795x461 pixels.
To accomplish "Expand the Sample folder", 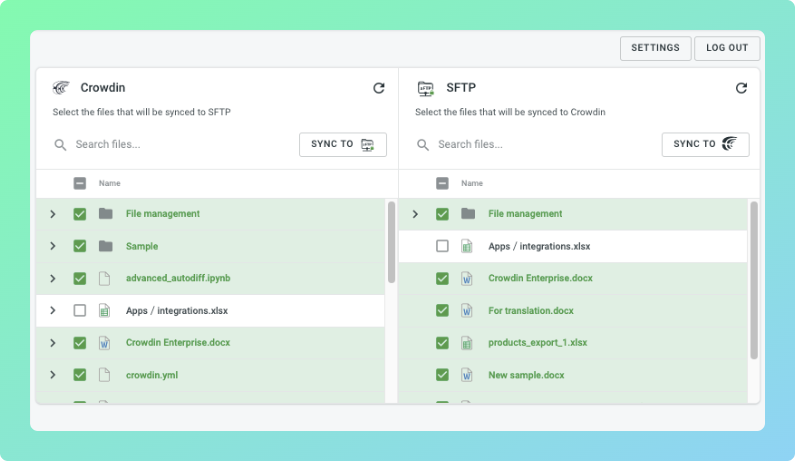I will point(53,246).
